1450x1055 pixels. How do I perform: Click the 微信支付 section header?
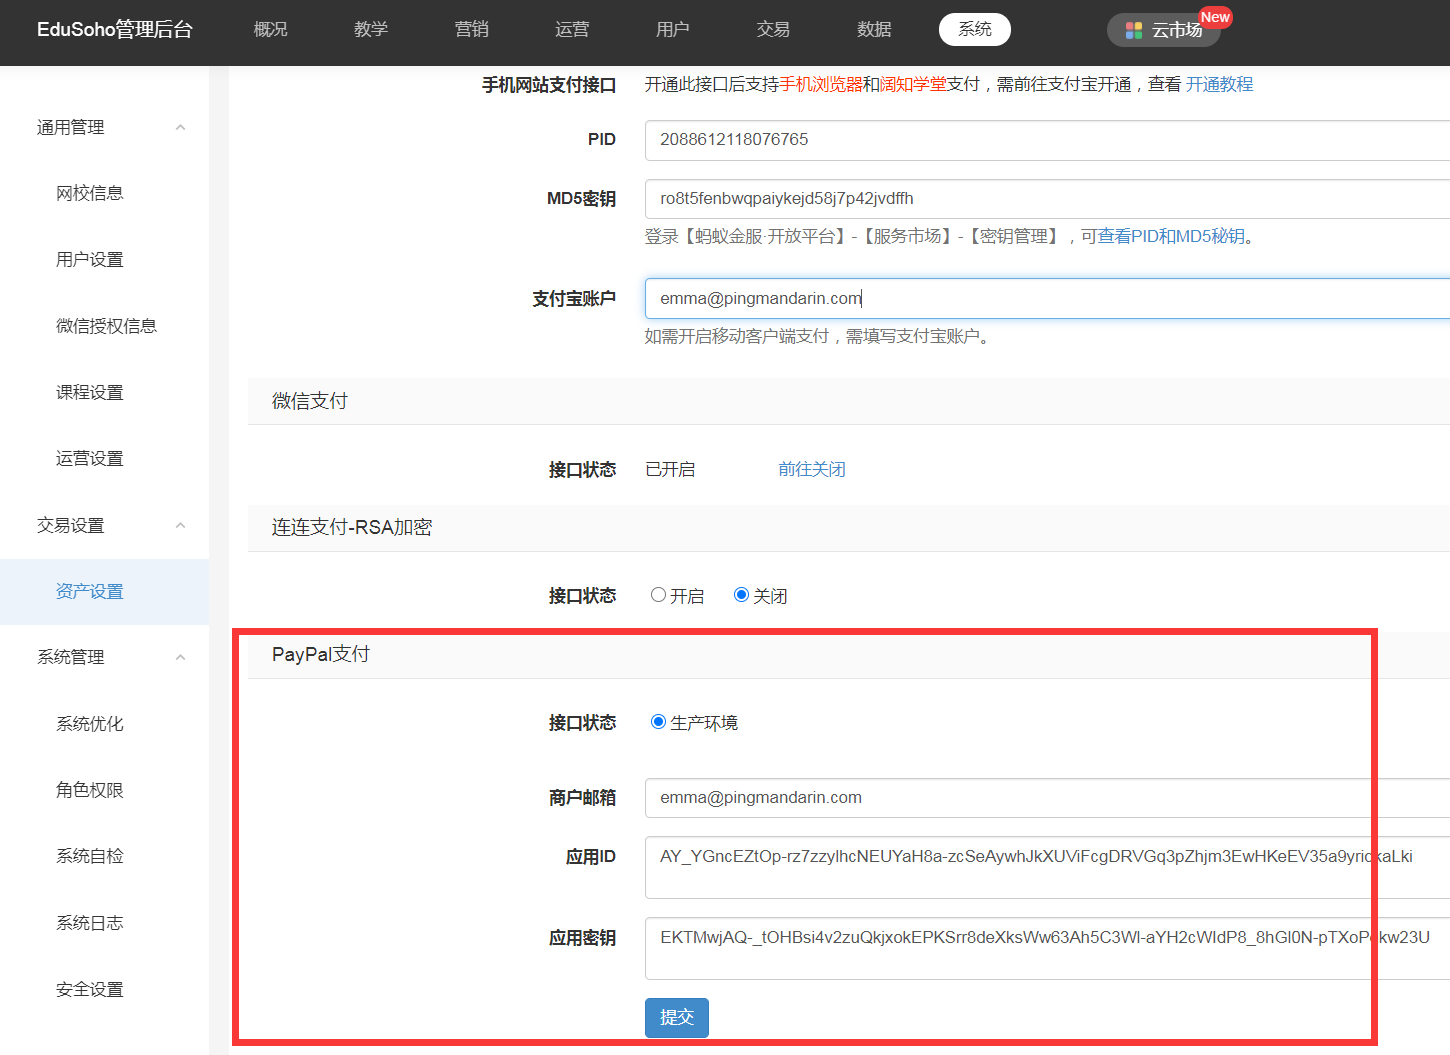click(x=849, y=401)
